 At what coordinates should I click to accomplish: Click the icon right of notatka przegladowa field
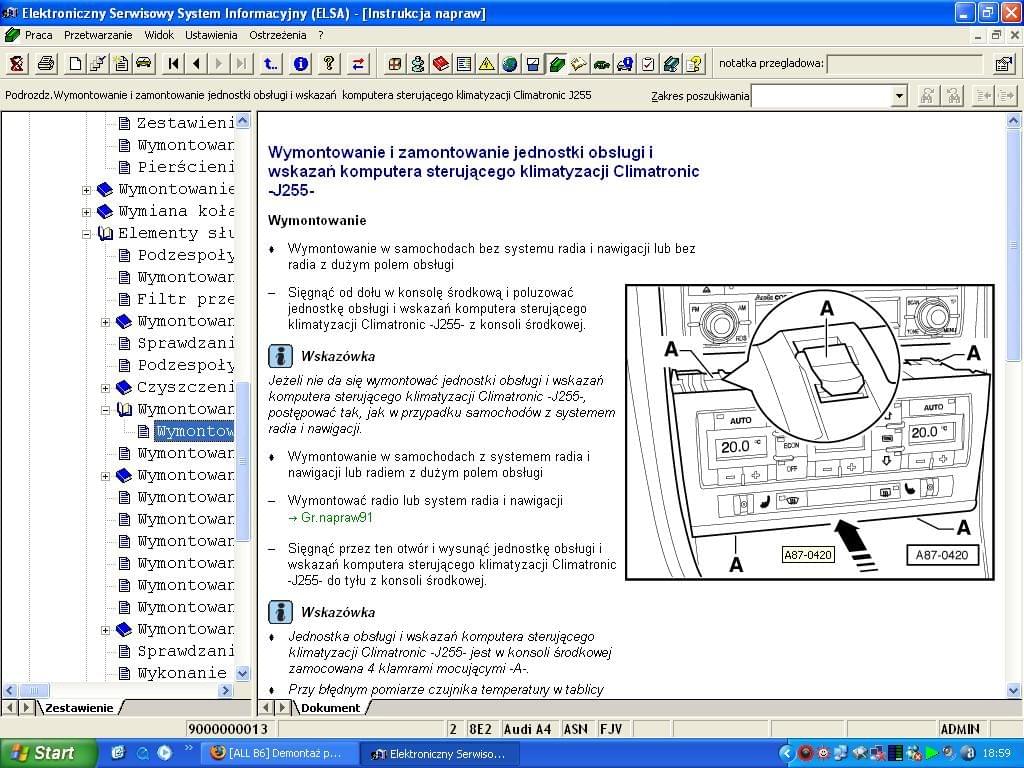pos(1002,63)
